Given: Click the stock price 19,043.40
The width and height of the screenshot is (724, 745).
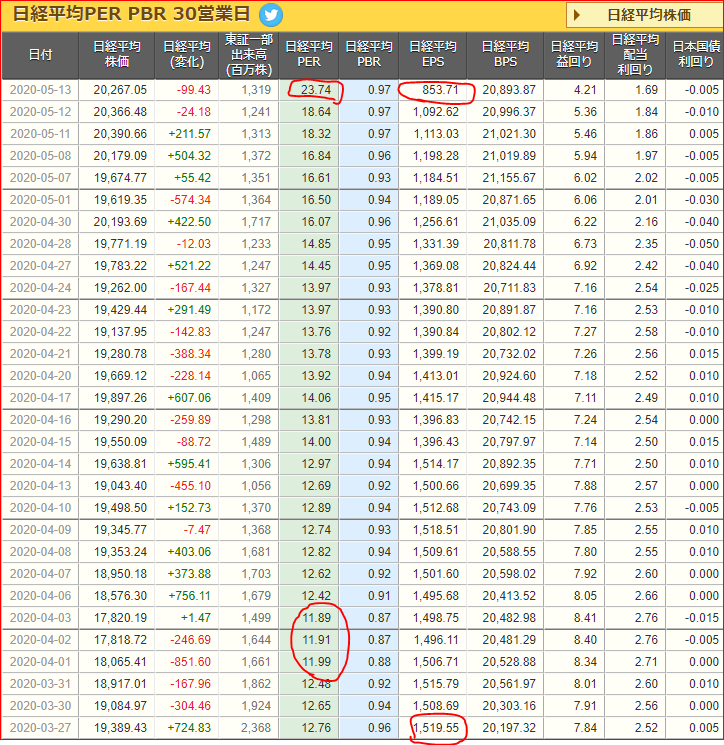Looking at the screenshot, I should (x=120, y=486).
